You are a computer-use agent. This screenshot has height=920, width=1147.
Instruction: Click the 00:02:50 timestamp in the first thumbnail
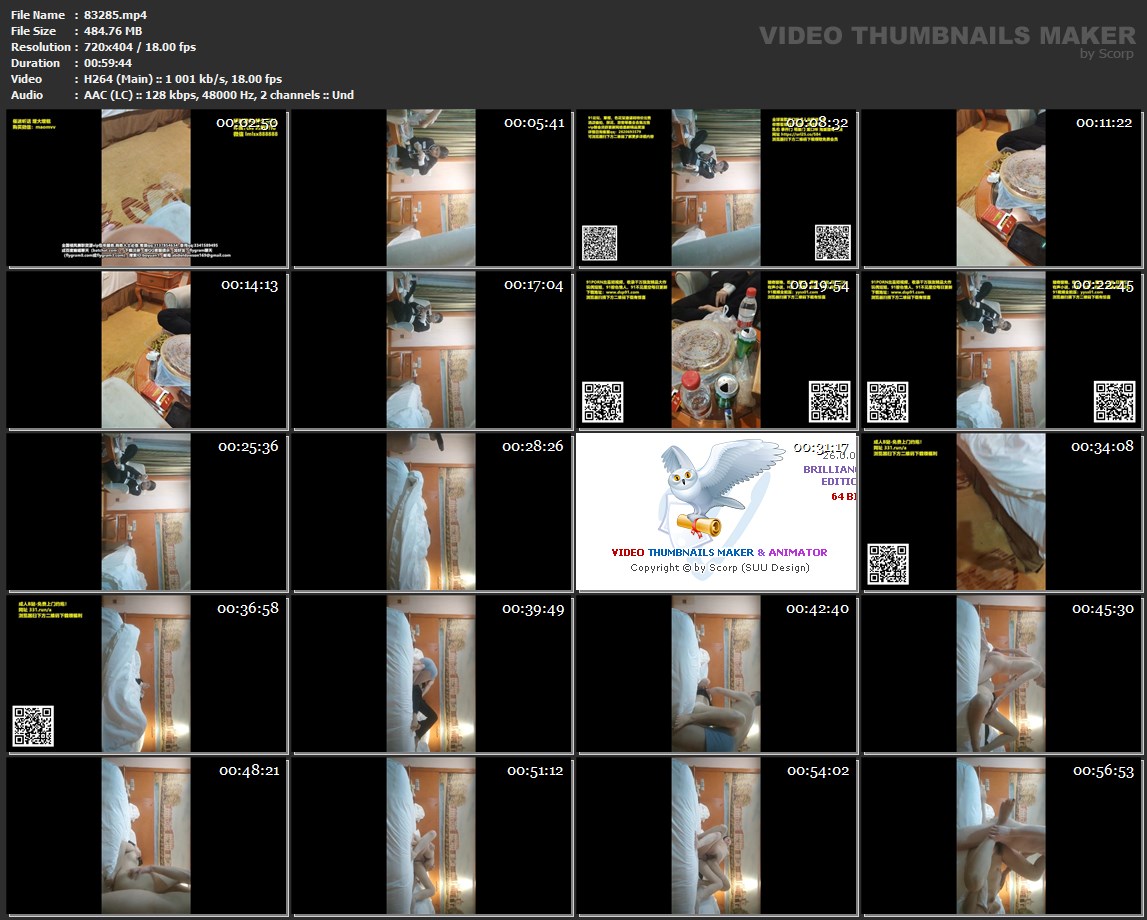[246, 123]
